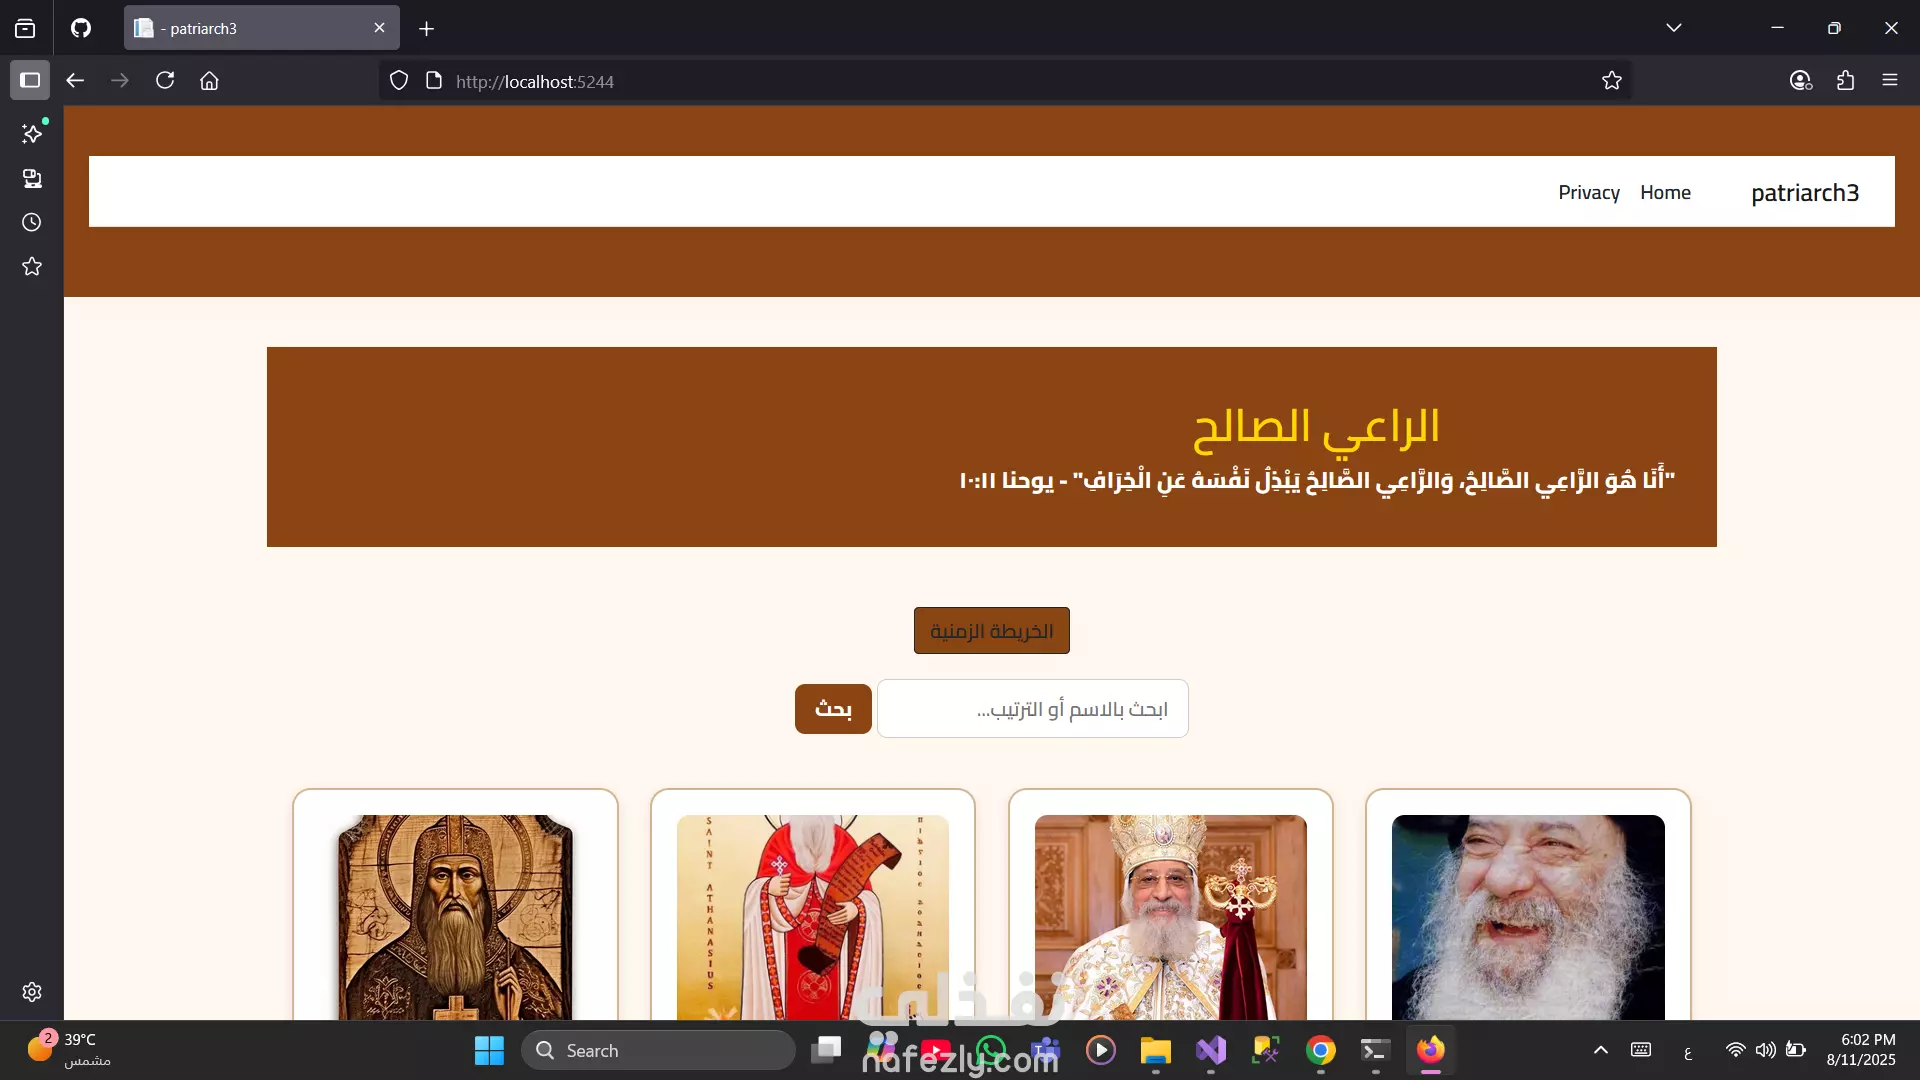This screenshot has width=1920, height=1080.
Task: Open the tracking protection shield icon
Action: pos(399,80)
